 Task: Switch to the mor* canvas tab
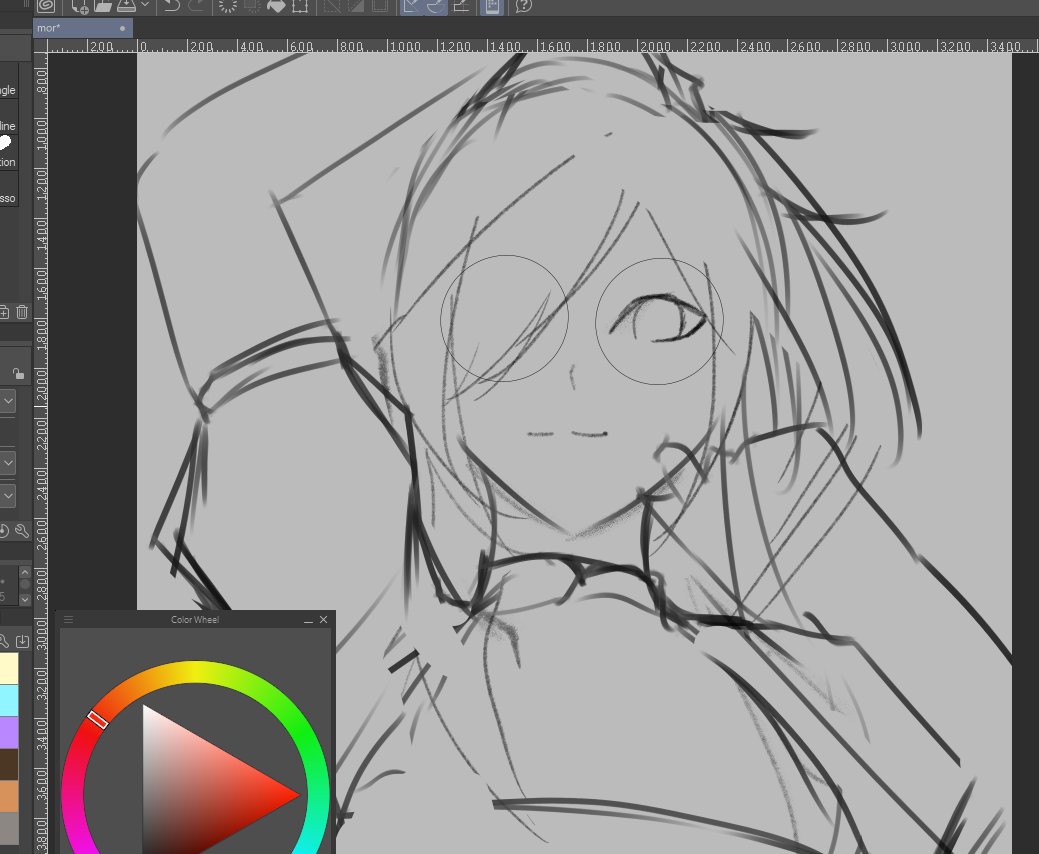click(x=83, y=28)
